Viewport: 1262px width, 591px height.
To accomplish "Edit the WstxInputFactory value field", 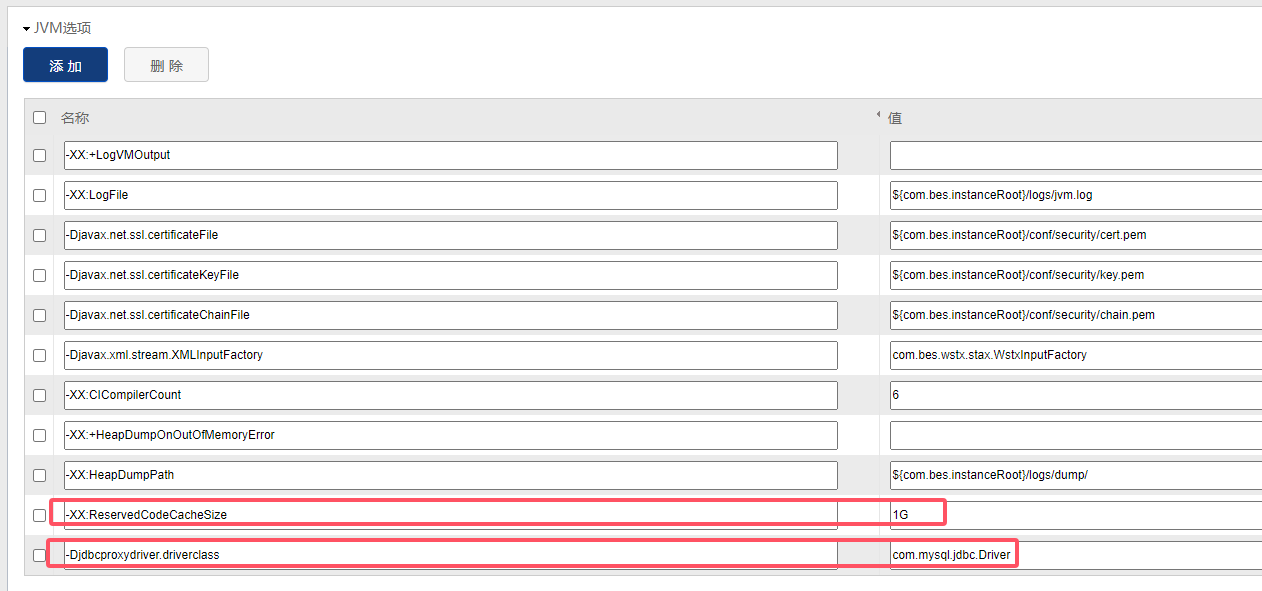I will click(x=1075, y=355).
